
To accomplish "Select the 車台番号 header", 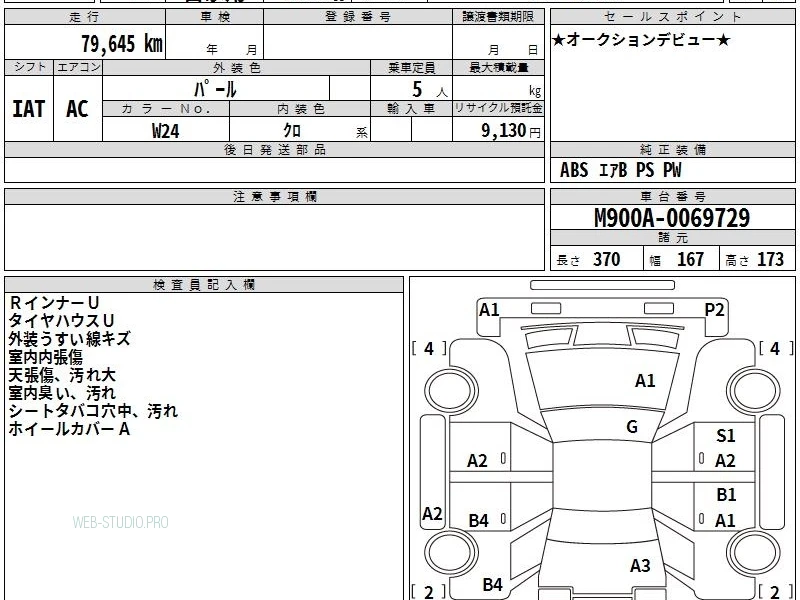I will tap(672, 196).
